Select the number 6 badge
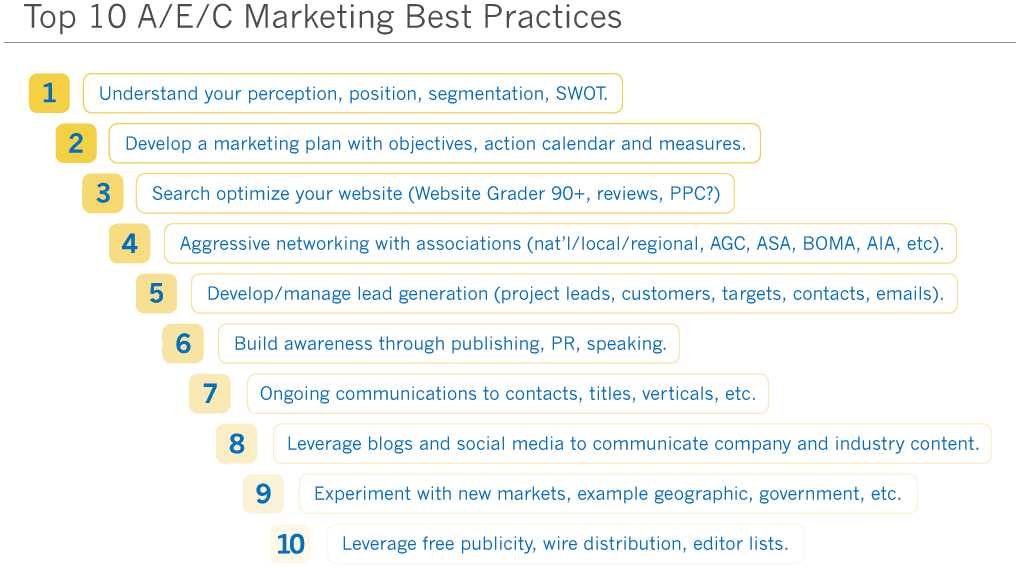1019x567 pixels. click(x=183, y=343)
